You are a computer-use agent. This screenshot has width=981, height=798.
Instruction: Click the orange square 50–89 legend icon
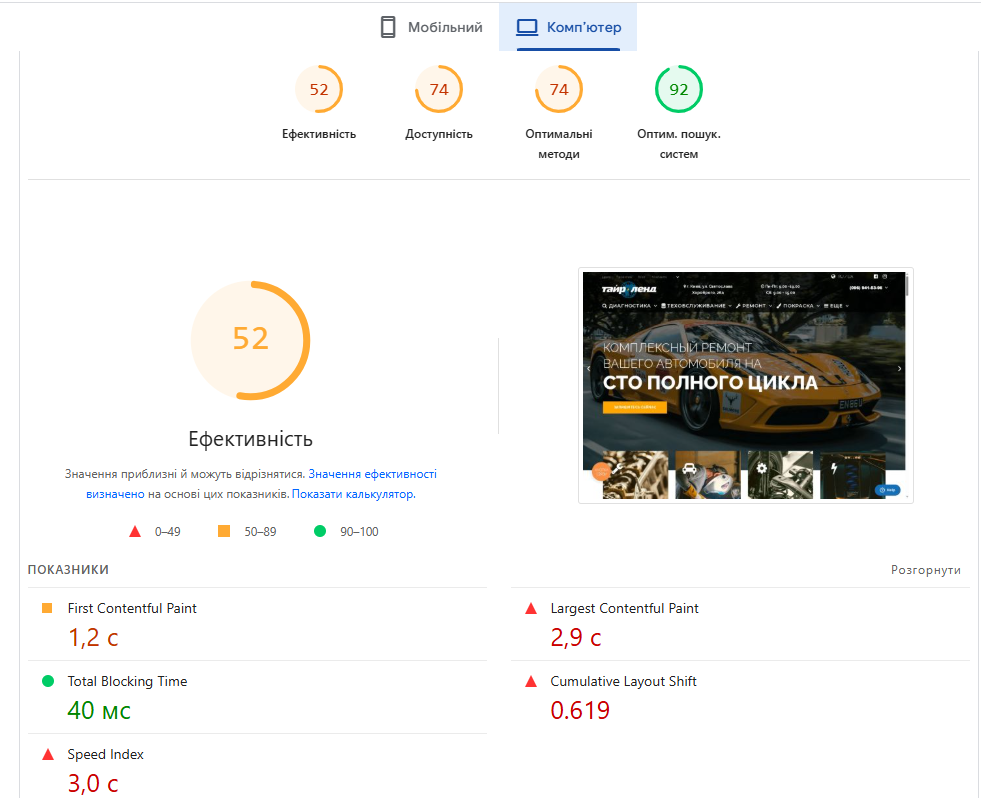click(224, 531)
